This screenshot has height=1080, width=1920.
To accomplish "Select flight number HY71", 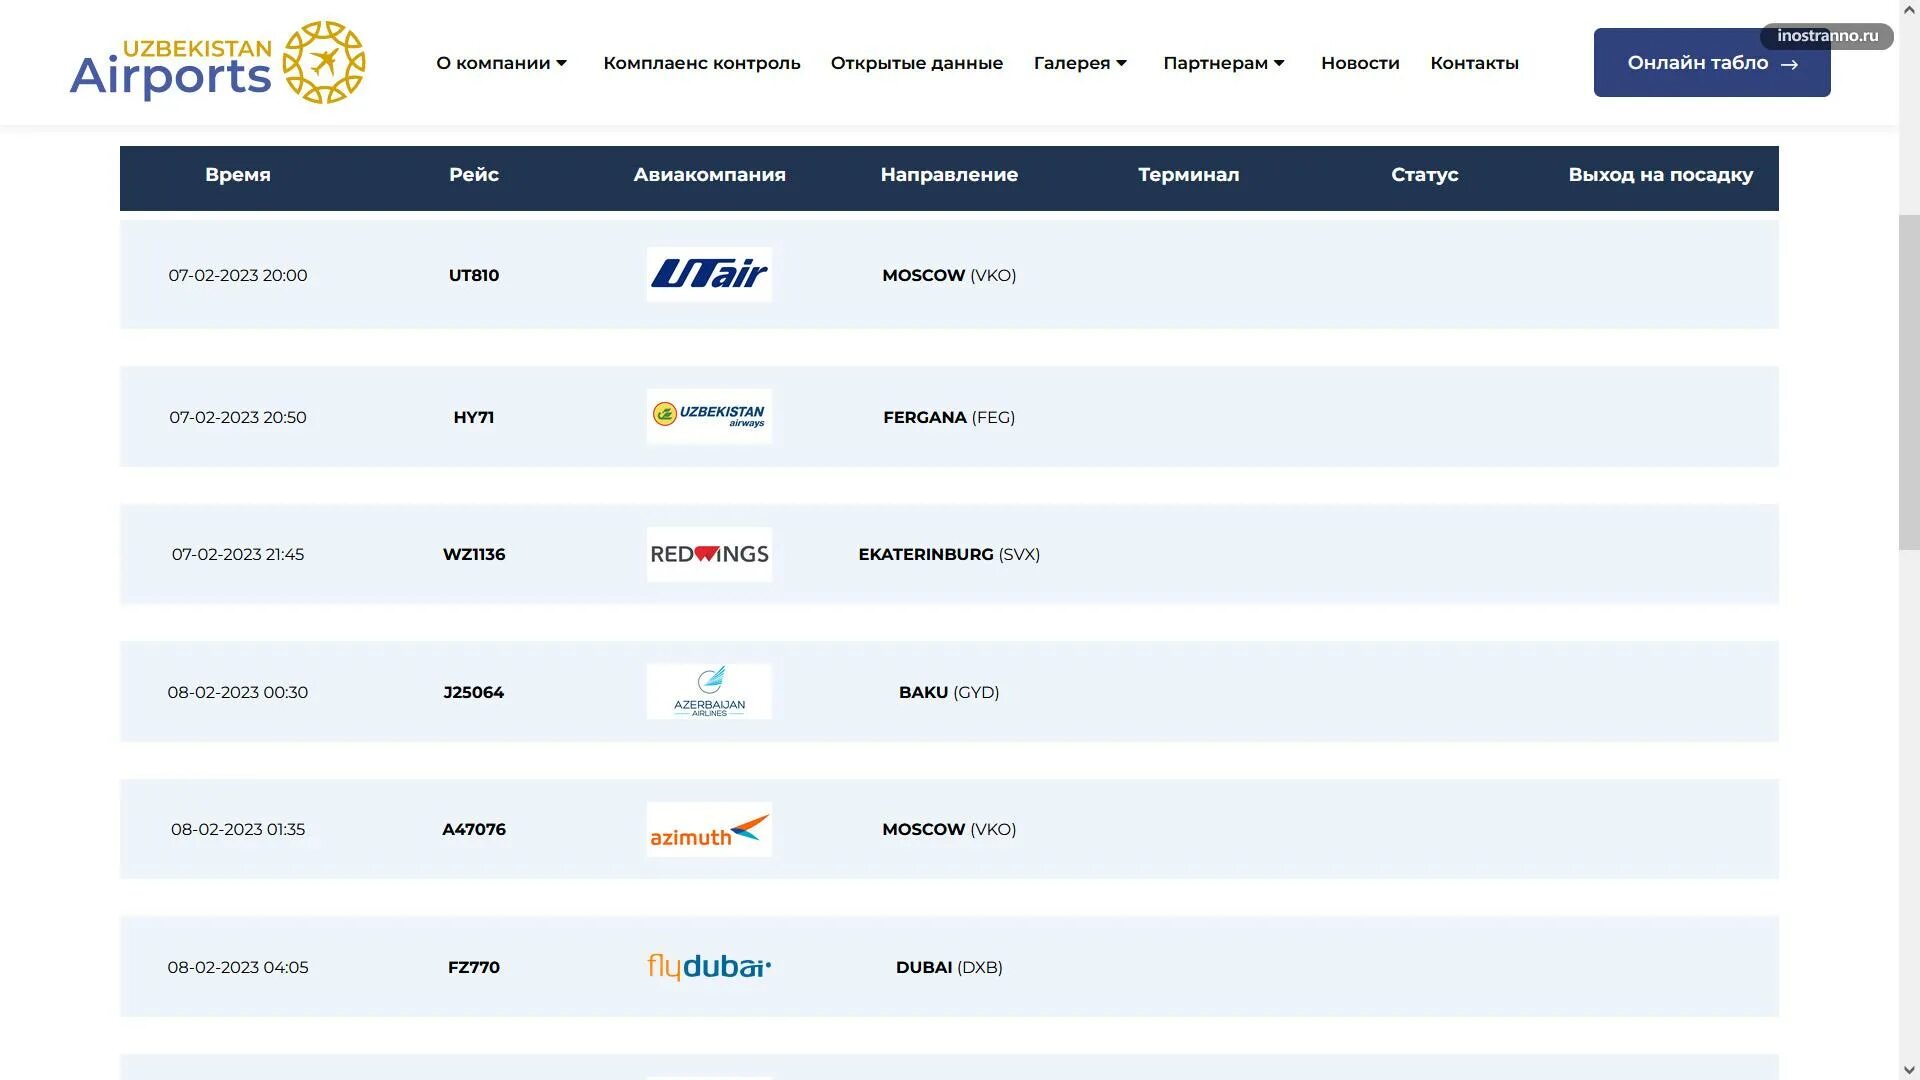I will pos(474,417).
